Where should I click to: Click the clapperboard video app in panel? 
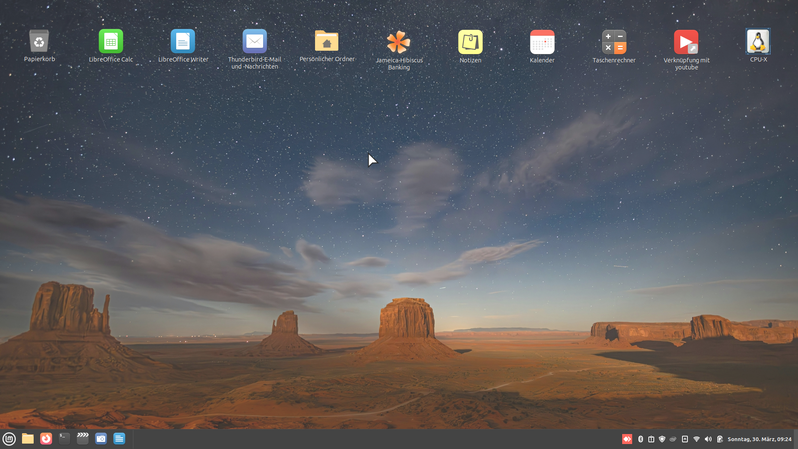(x=82, y=439)
